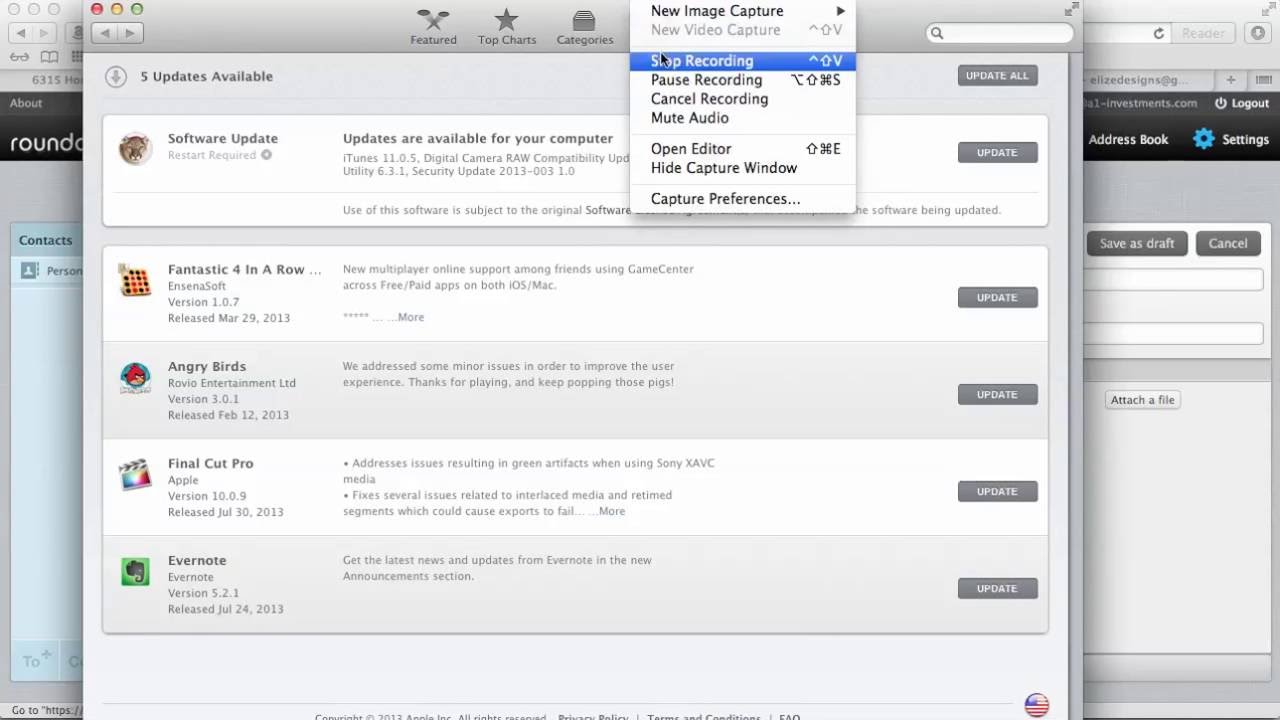
Task: Click the App Store back arrow
Action: 105,33
